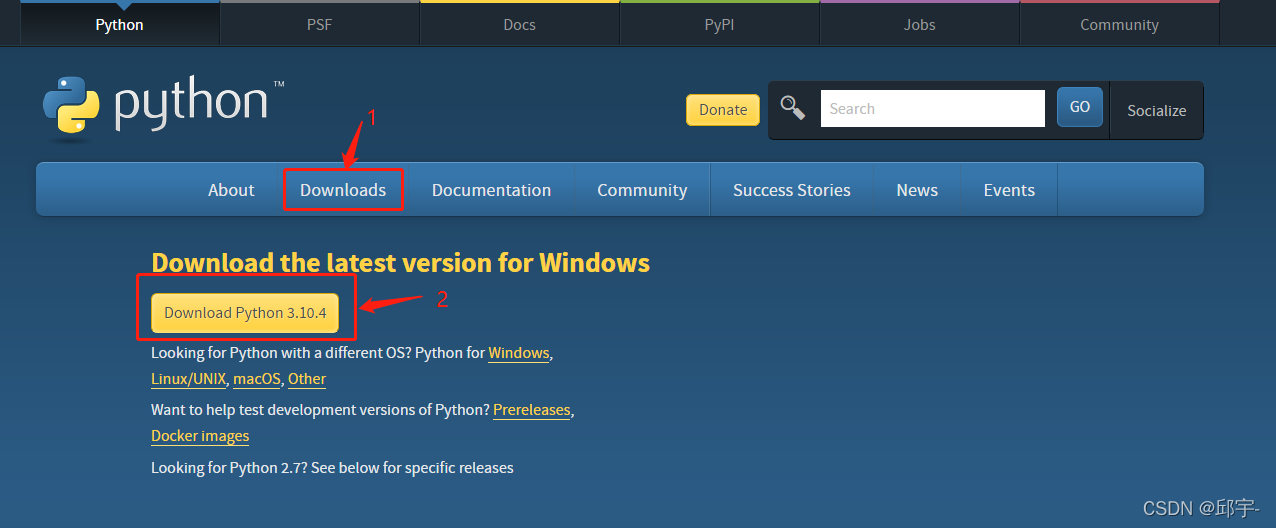
Task: Open Community in the main navigation bar
Action: (x=642, y=190)
